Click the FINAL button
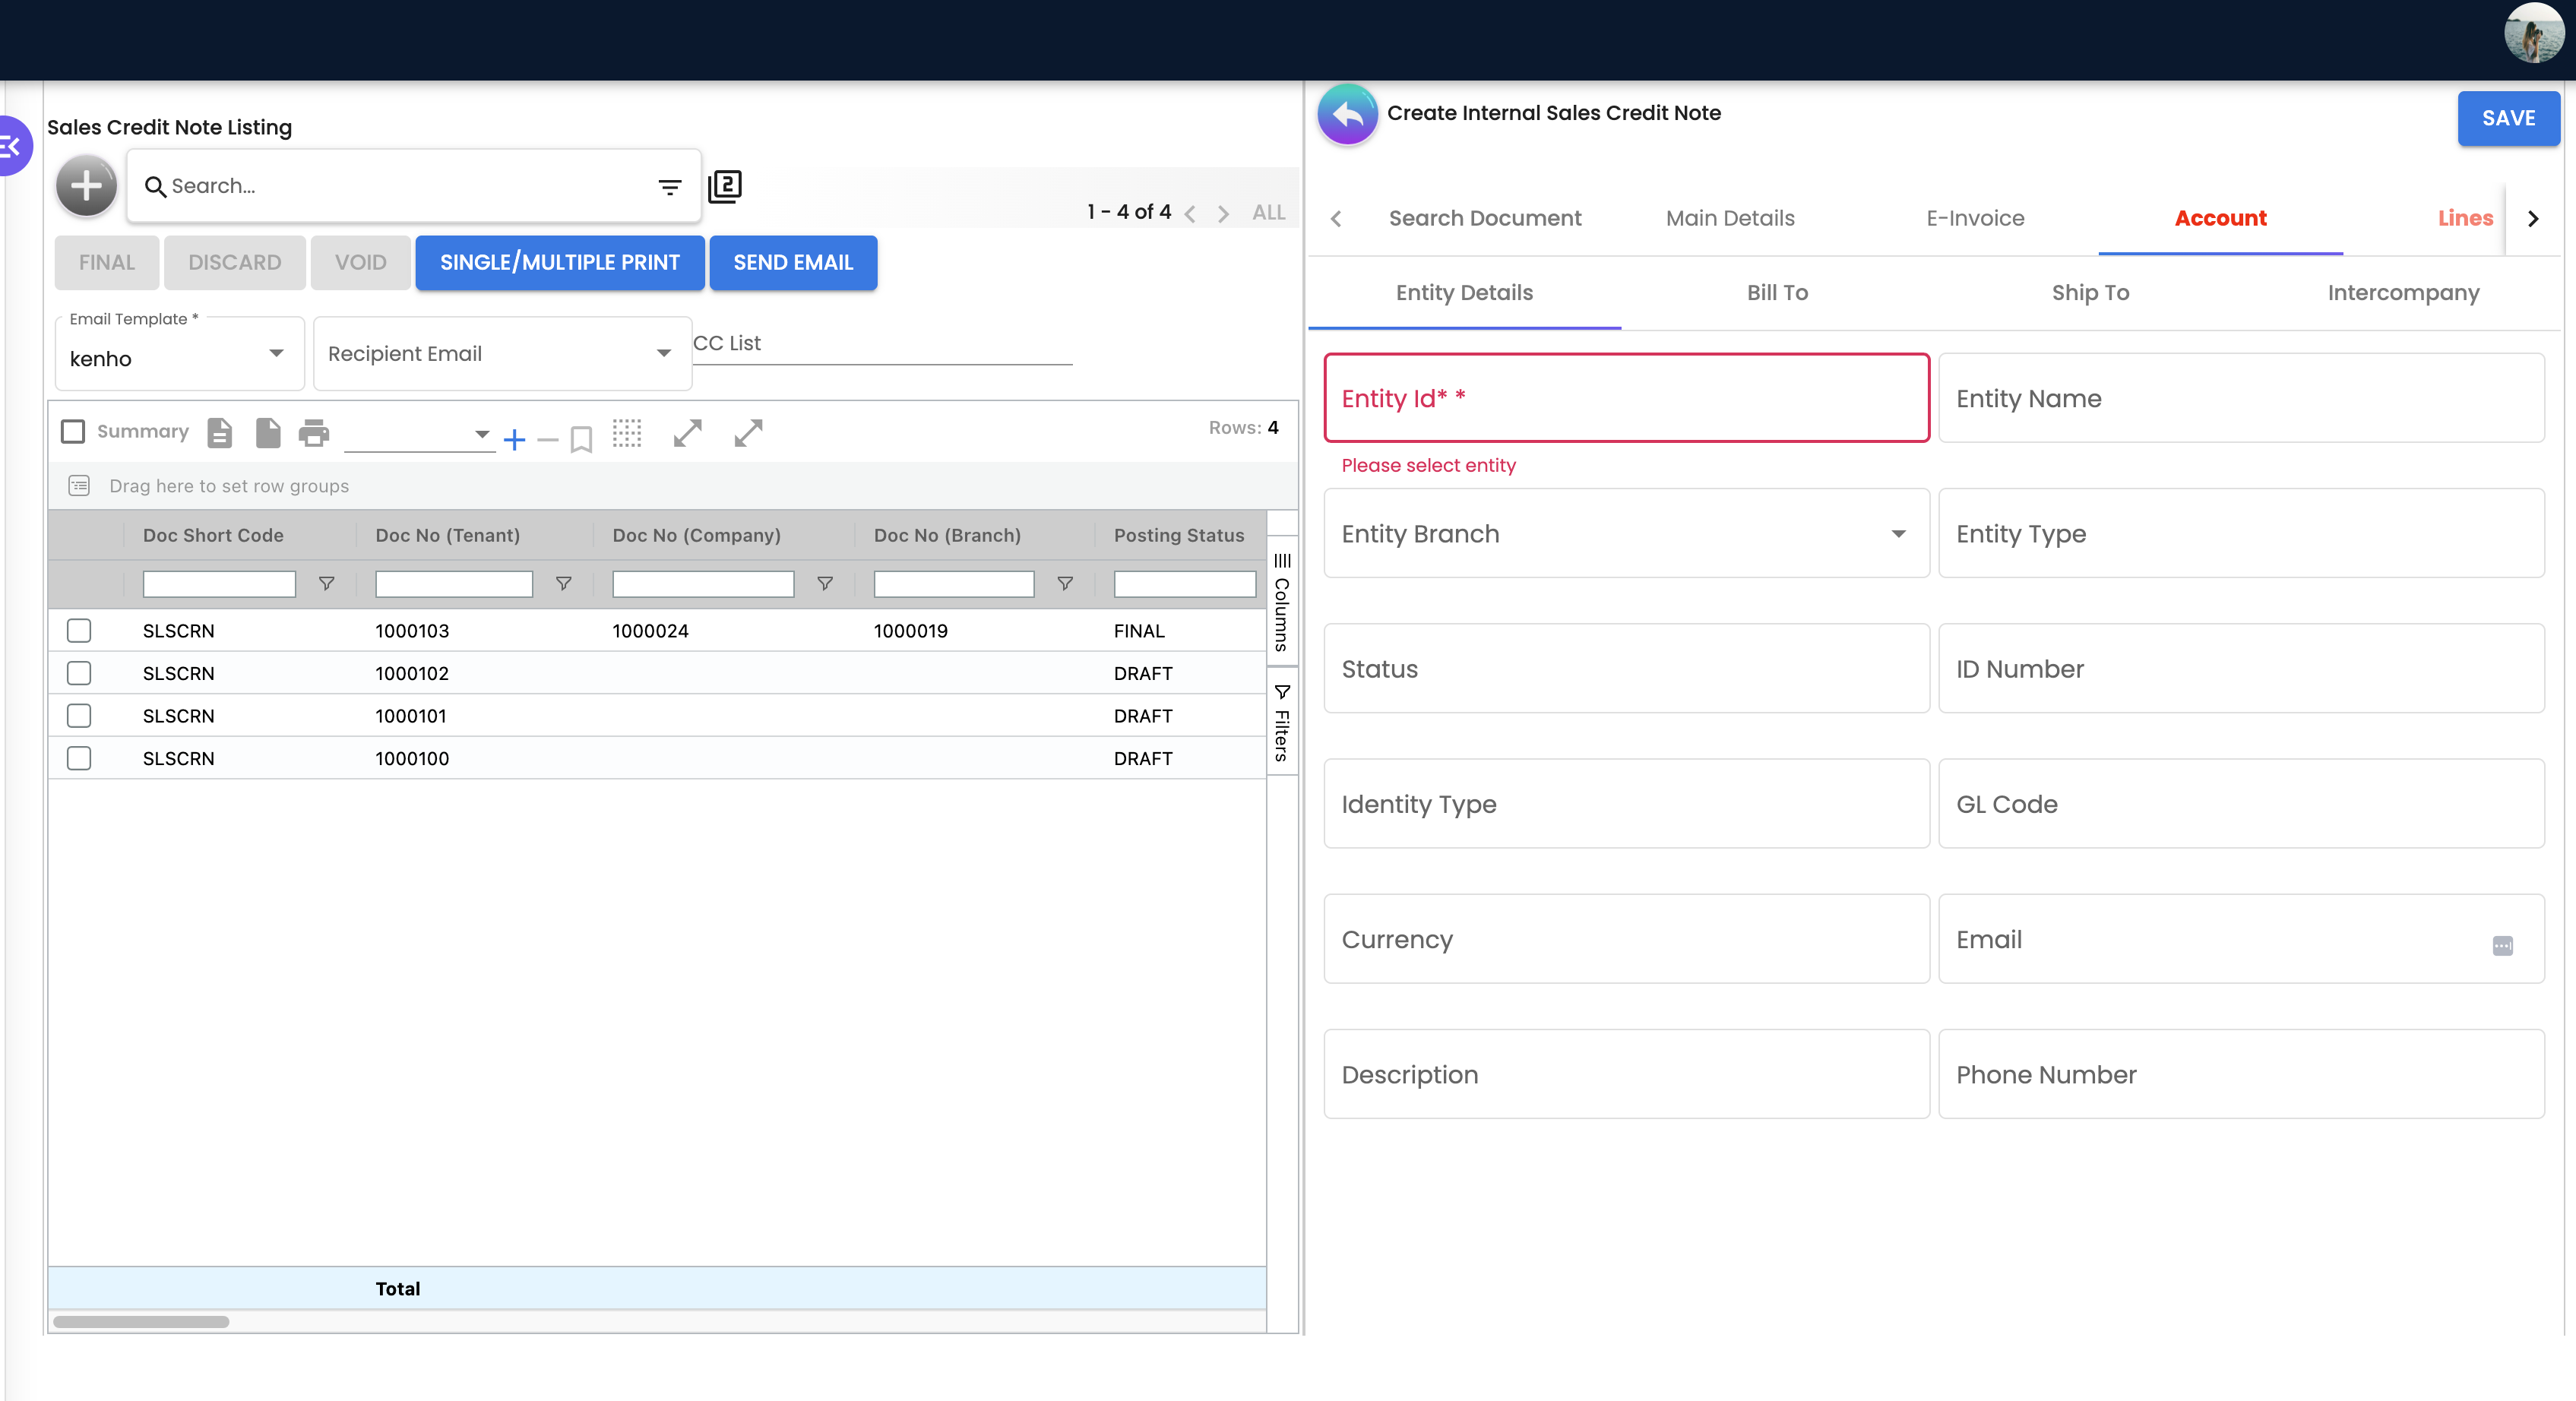This screenshot has width=2576, height=1401. (107, 263)
